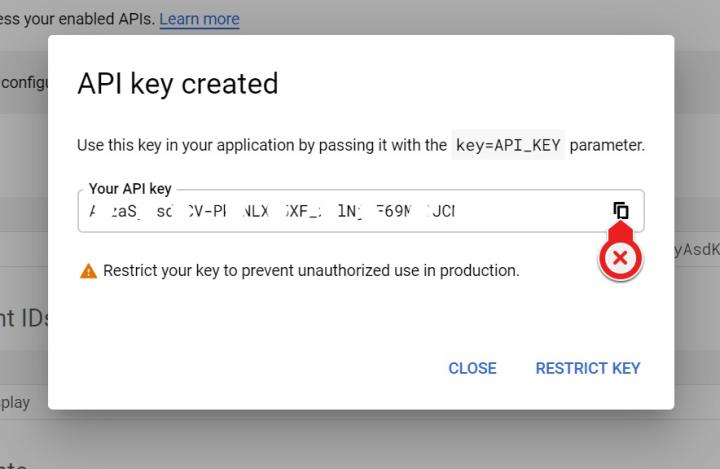
Task: Click the key=API_KEY code snippet
Action: click(508, 145)
